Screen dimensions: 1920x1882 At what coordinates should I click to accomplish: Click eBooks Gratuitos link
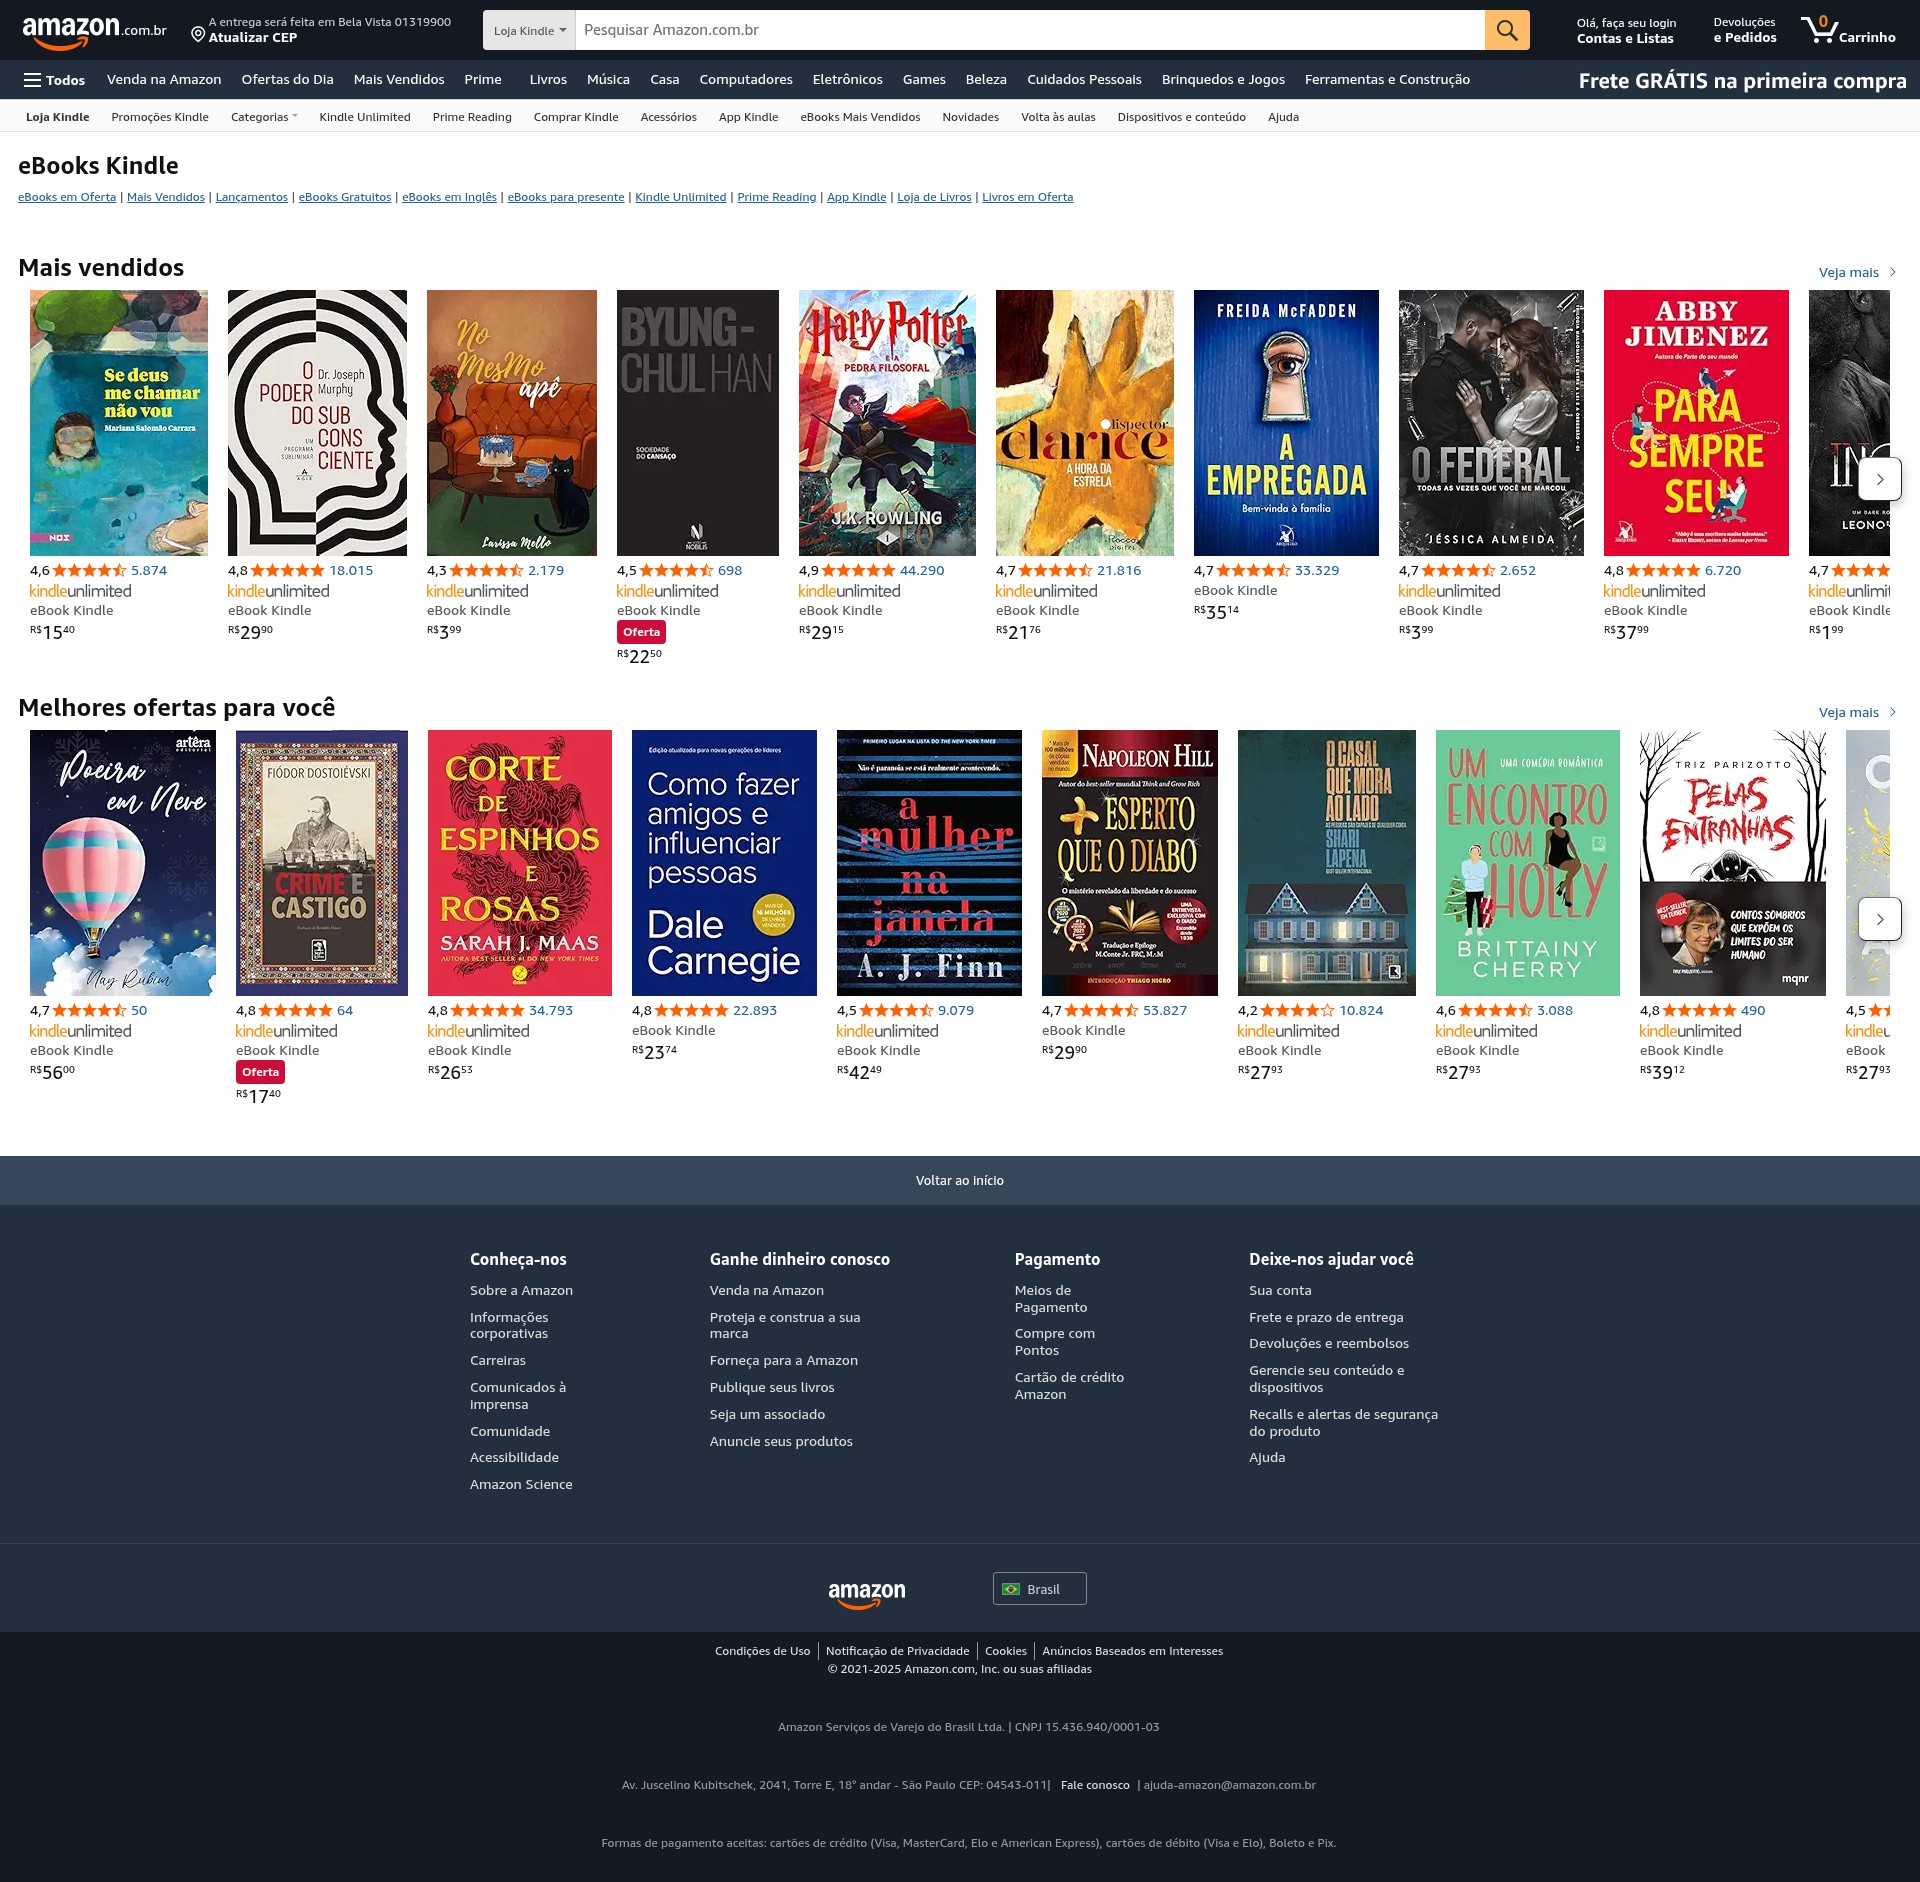345,197
